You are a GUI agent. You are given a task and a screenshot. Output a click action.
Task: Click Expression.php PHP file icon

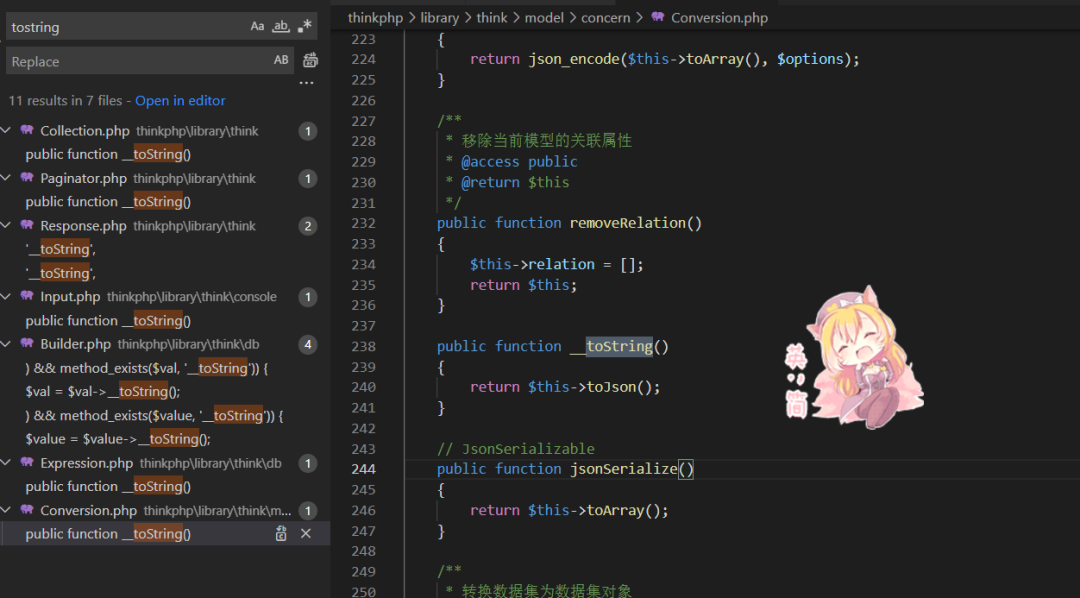click(27, 462)
